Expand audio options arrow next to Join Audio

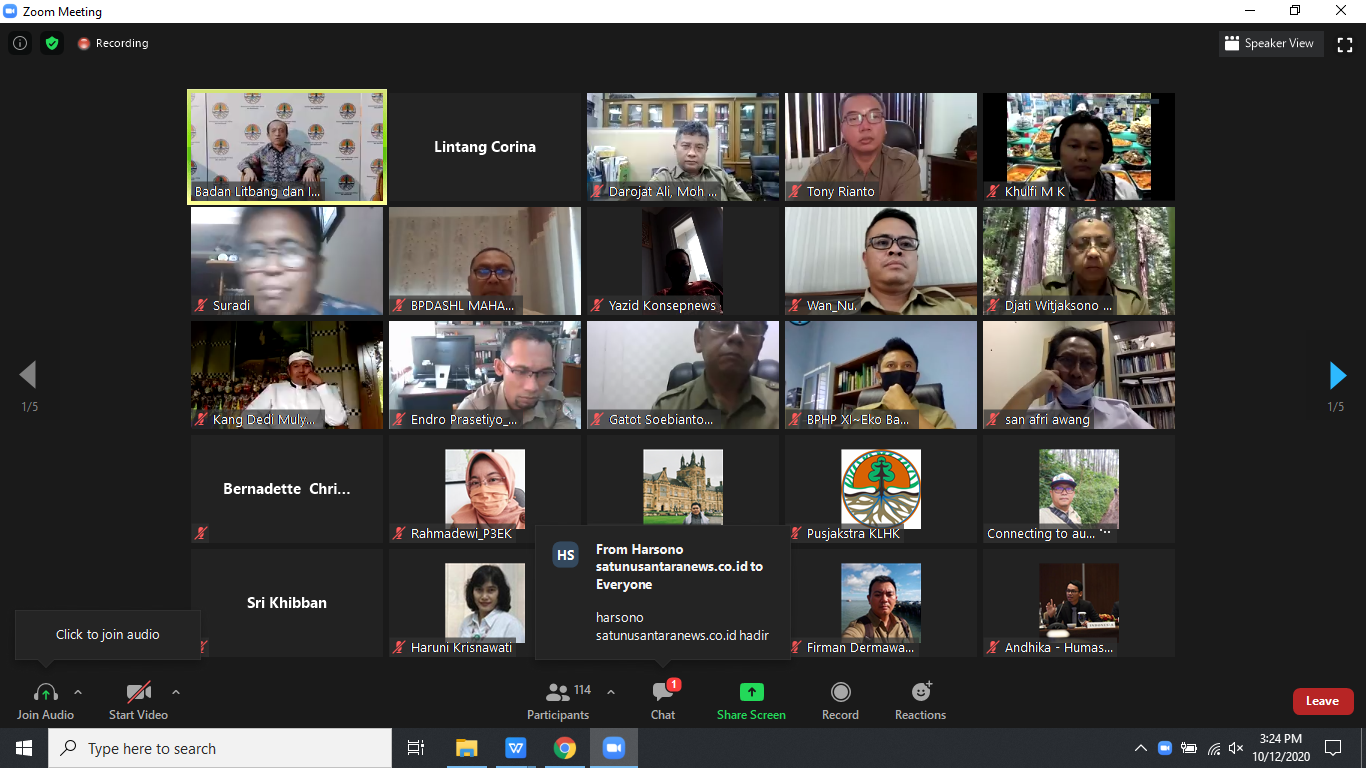78,692
